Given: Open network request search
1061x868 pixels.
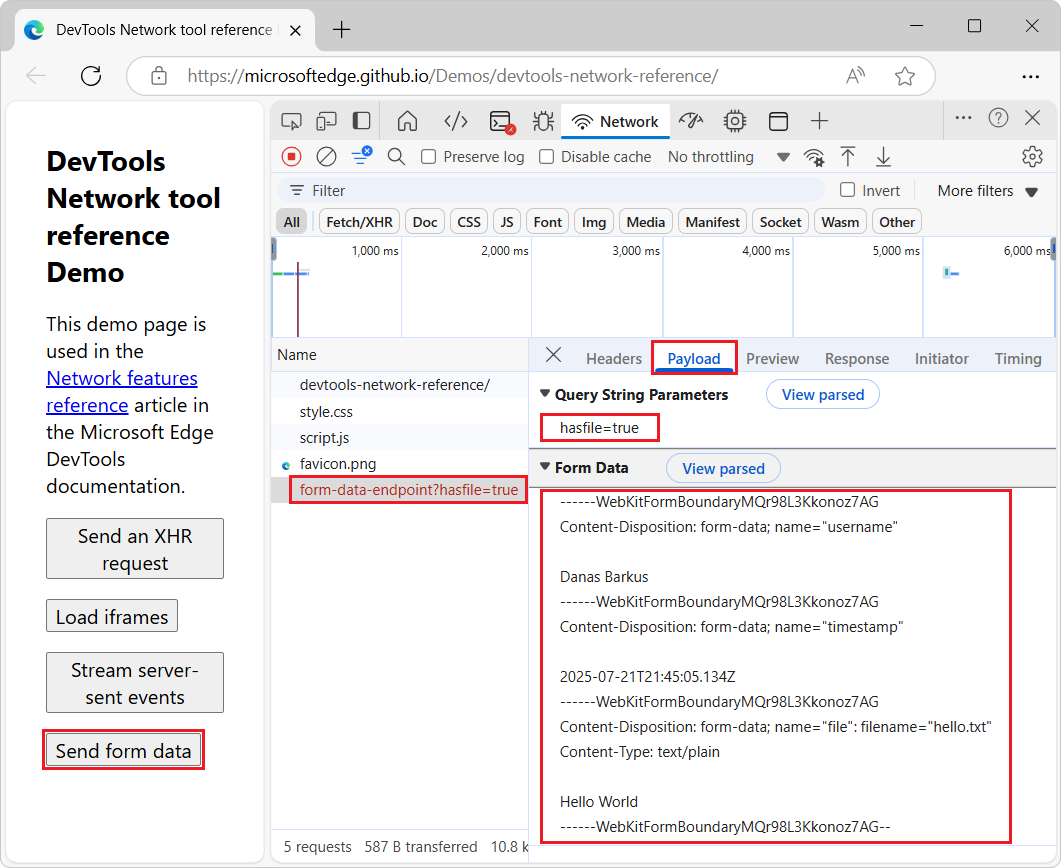Looking at the screenshot, I should (x=397, y=157).
